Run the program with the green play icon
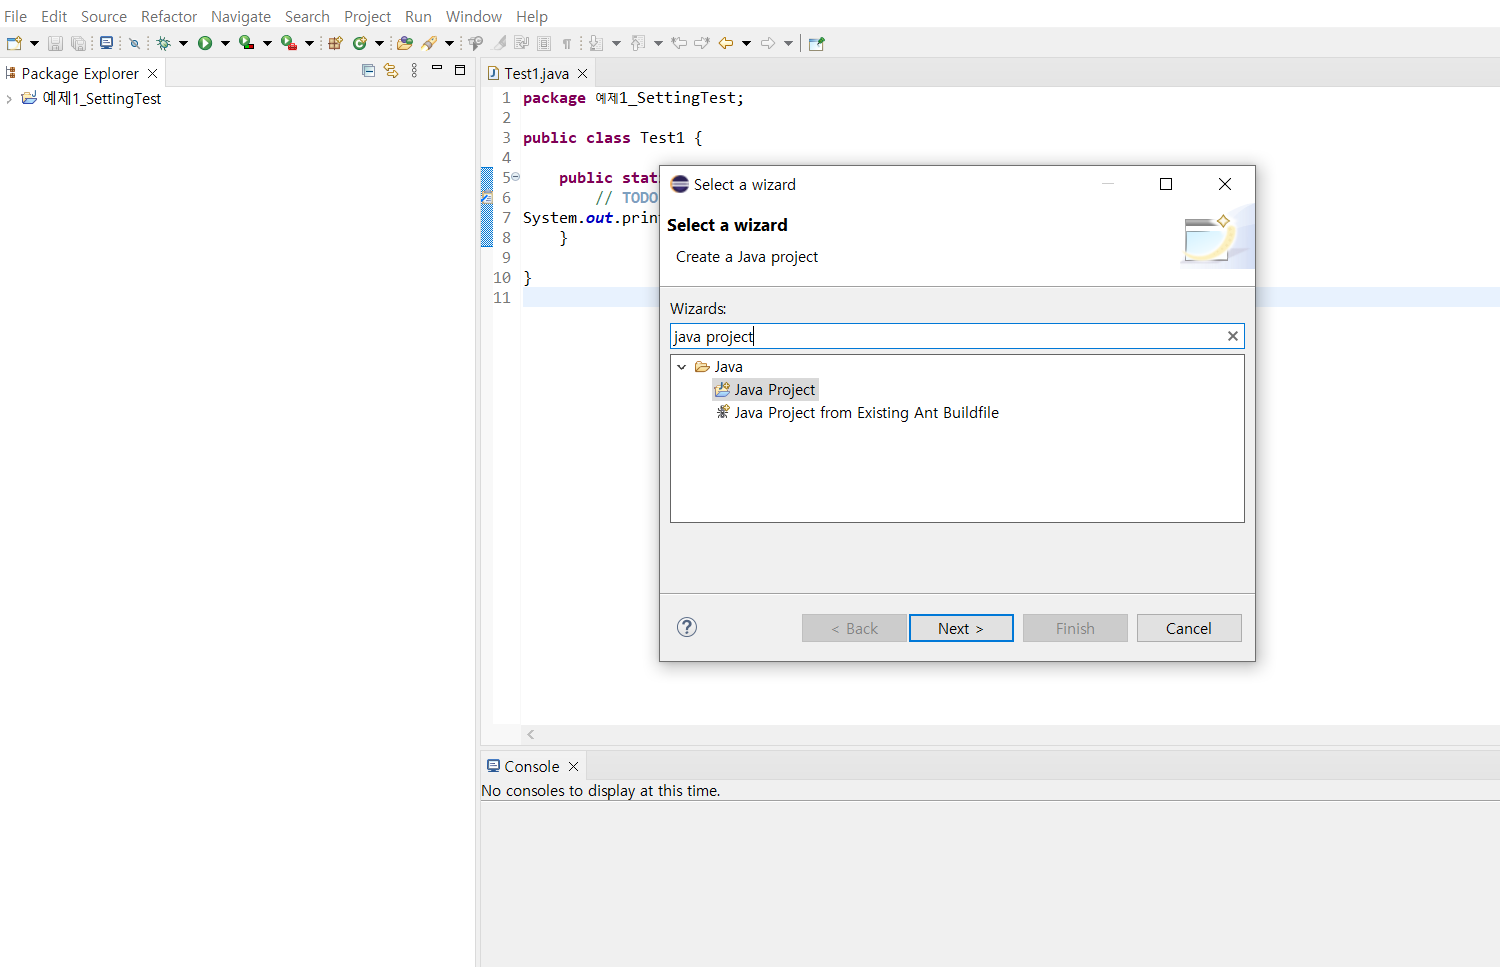This screenshot has height=967, width=1500. [x=205, y=43]
